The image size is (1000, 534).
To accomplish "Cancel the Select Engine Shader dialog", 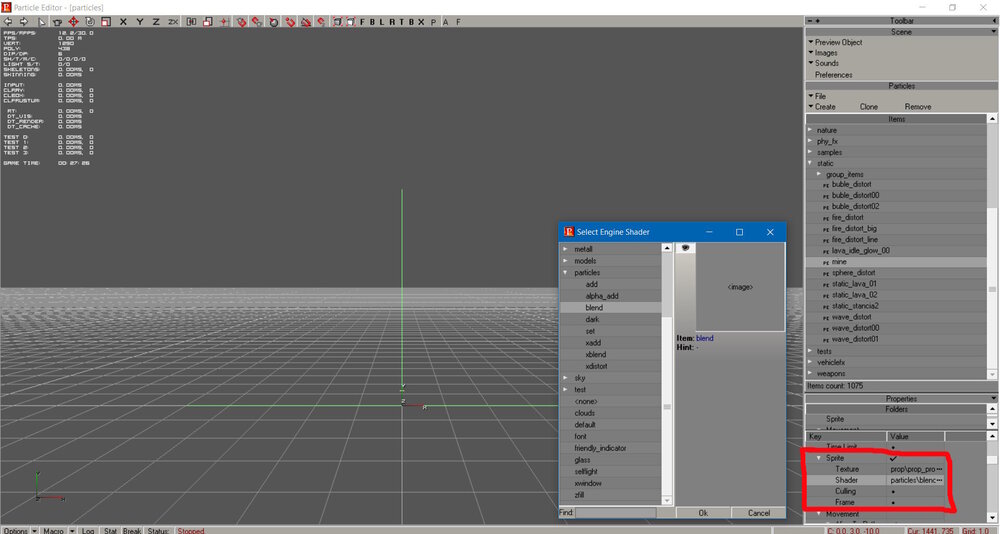I will point(758,512).
